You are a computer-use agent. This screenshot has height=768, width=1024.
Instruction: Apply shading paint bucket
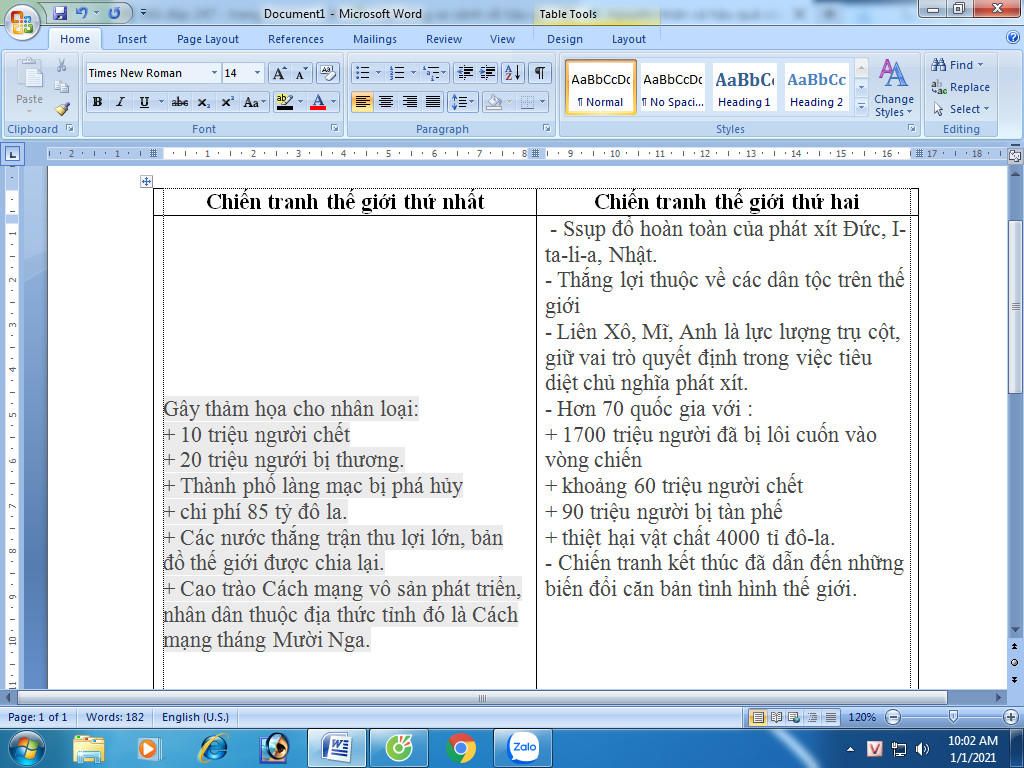(x=494, y=102)
